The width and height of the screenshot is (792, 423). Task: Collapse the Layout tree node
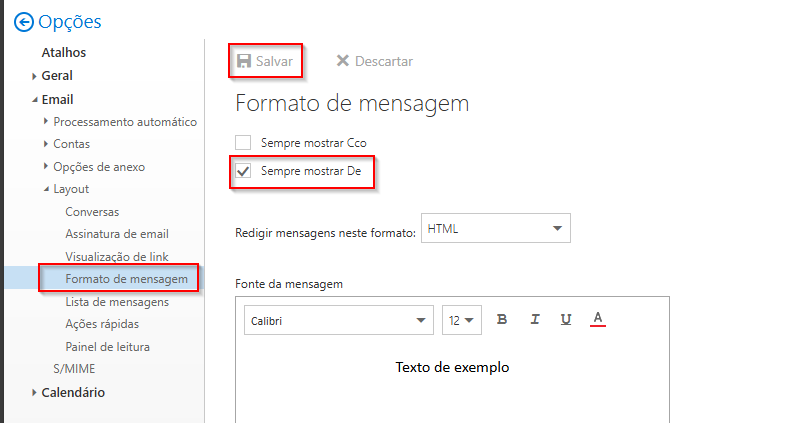tap(46, 189)
